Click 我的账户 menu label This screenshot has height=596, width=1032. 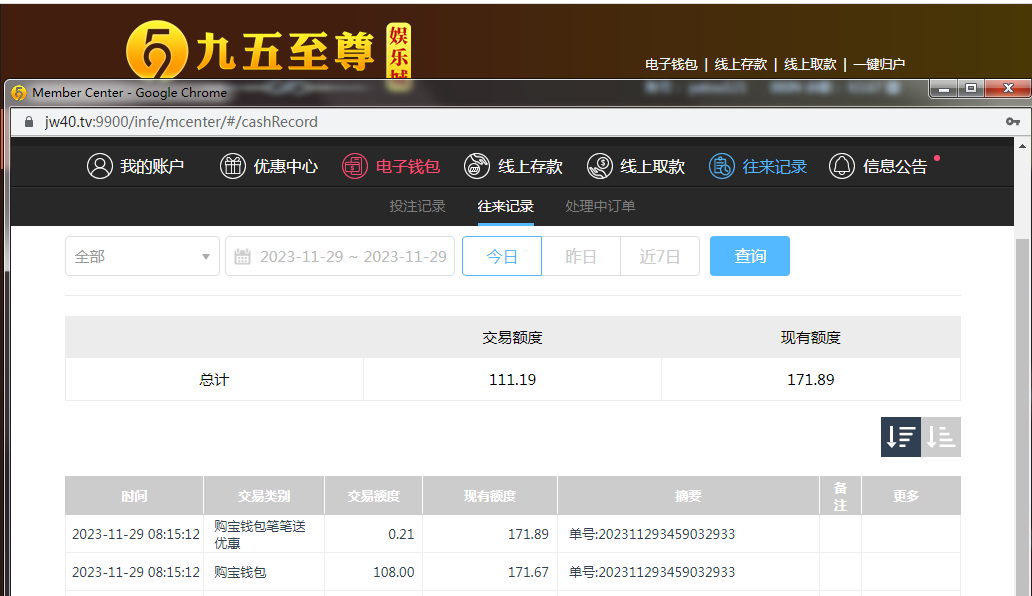tap(152, 166)
